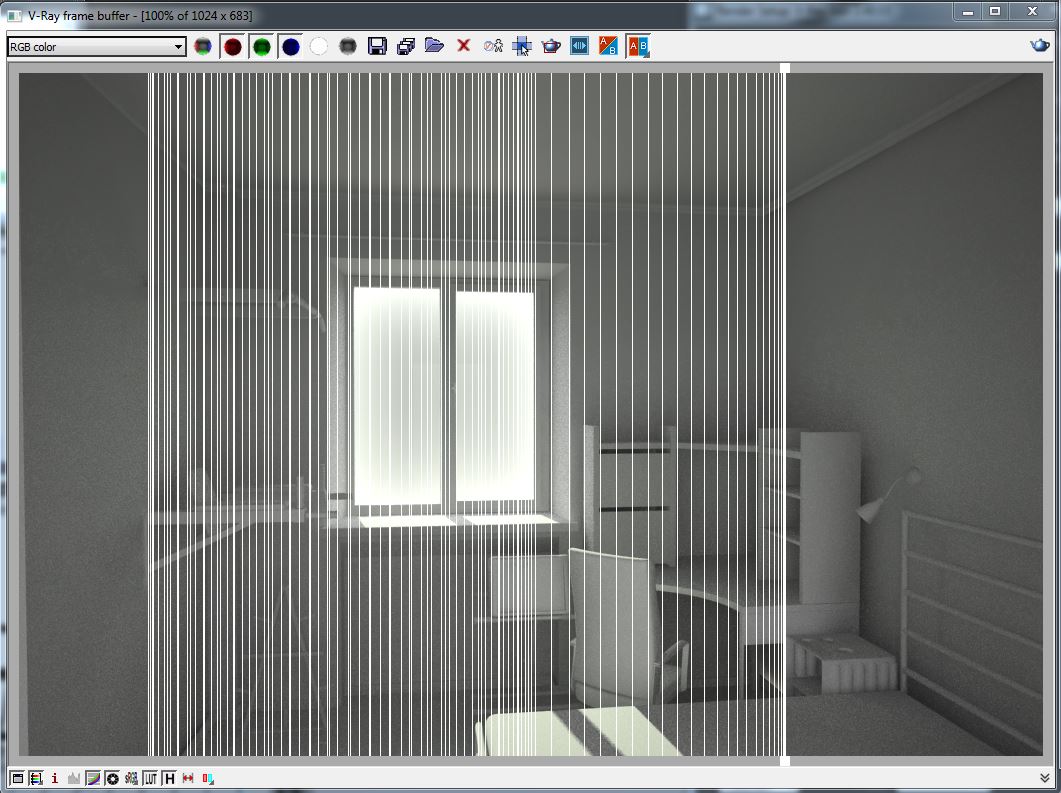
Task: Click the teapot icon at toolbar's right end
Action: point(1040,46)
